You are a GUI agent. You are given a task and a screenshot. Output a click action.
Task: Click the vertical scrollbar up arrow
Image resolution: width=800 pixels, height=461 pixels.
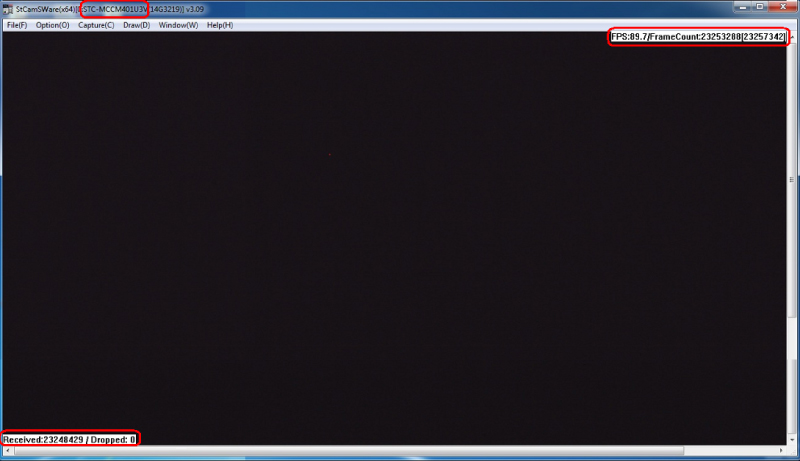(793, 37)
